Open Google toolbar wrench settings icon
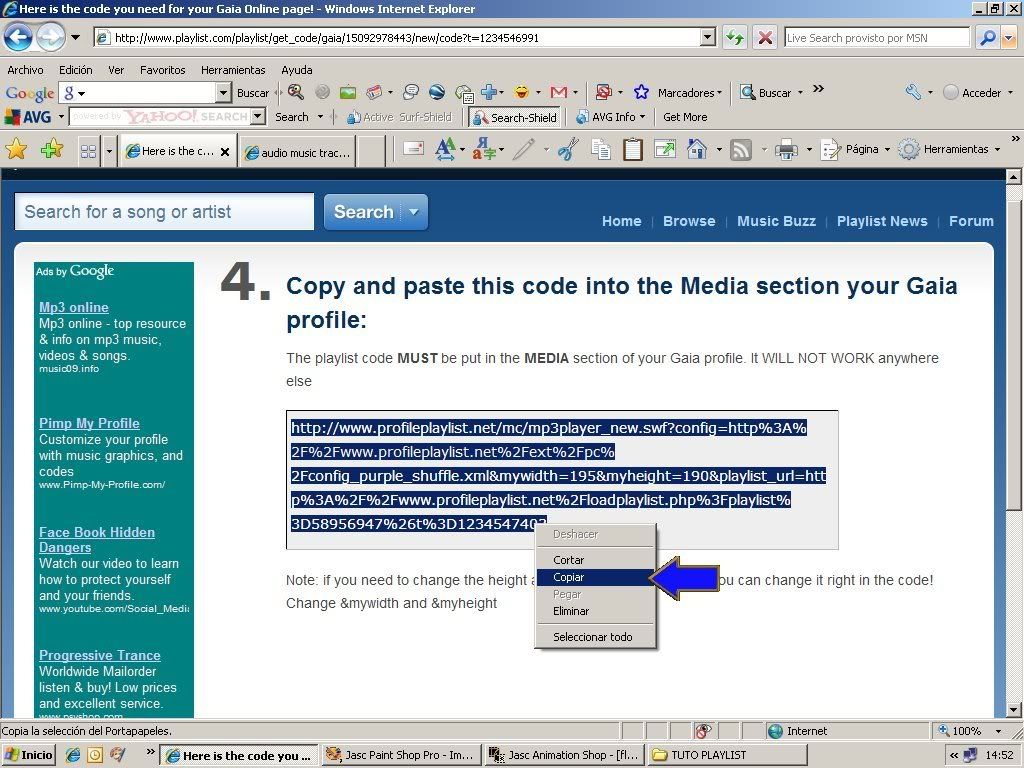This screenshot has width=1024, height=768. pyautogui.click(x=913, y=92)
